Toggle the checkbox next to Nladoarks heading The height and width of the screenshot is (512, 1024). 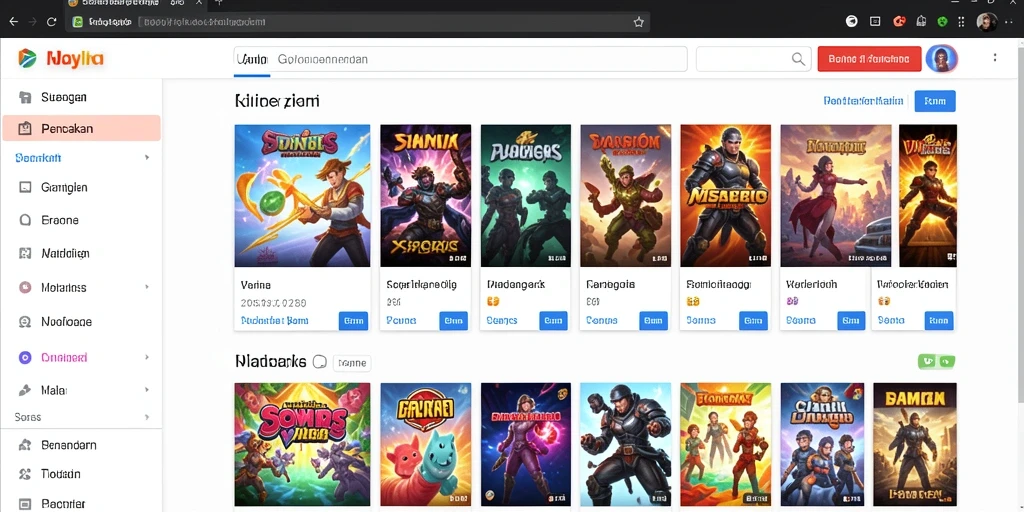(319, 362)
